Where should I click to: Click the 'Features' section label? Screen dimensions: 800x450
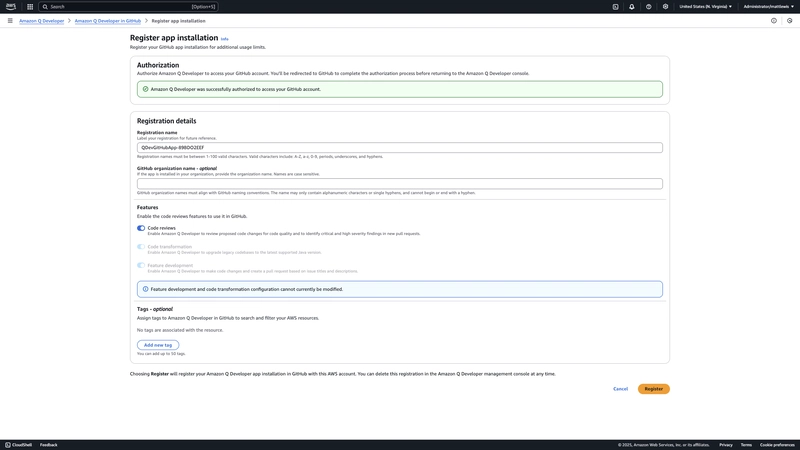click(147, 207)
